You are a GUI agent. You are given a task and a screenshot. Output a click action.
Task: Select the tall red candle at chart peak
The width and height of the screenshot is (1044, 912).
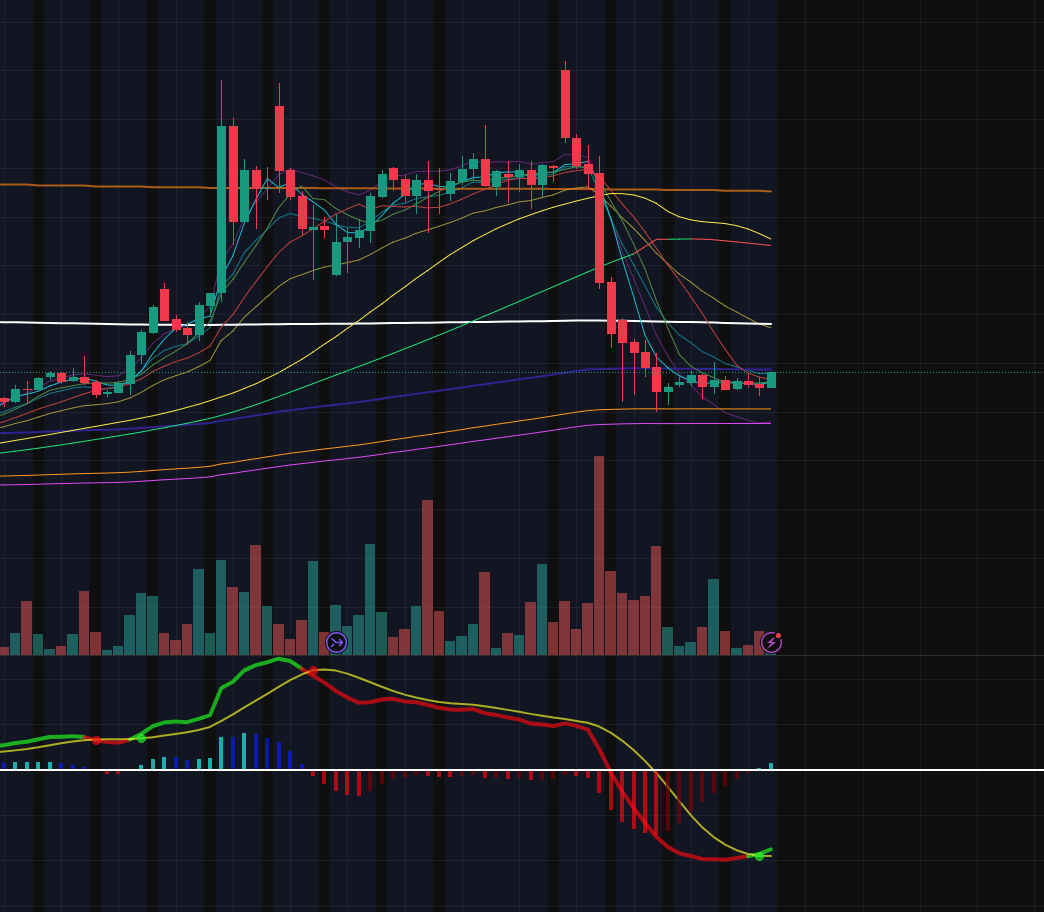565,103
